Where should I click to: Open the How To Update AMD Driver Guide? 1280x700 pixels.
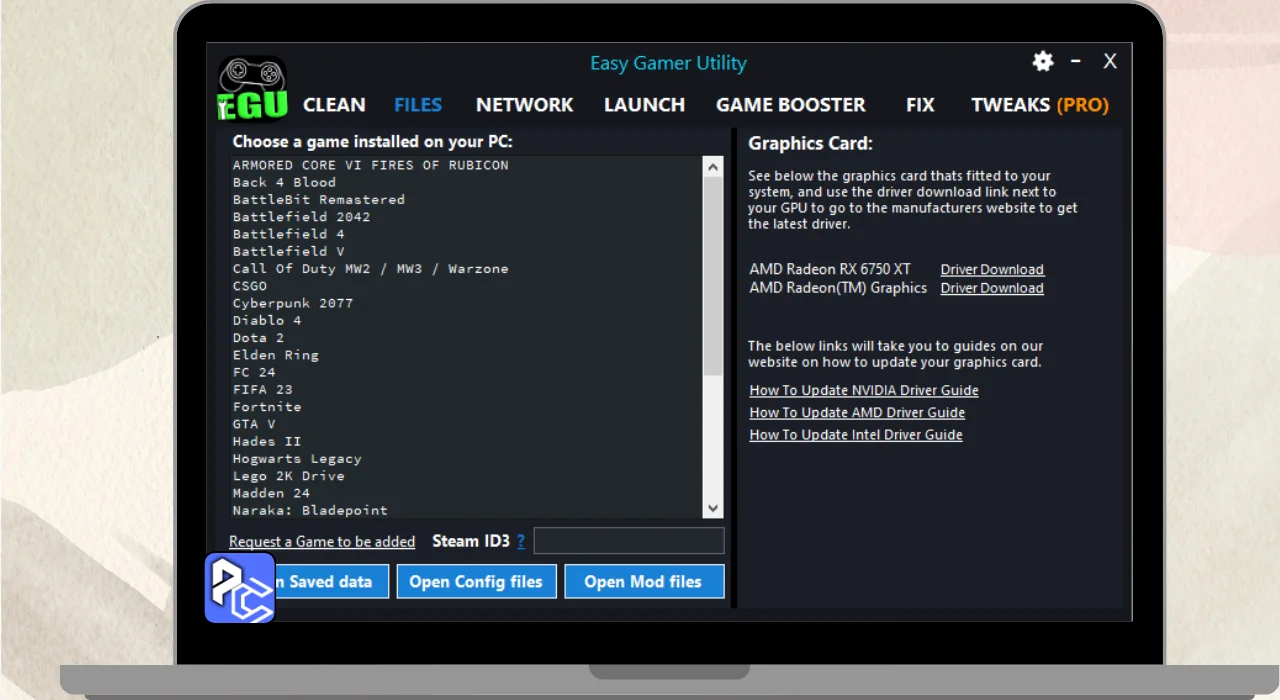pyautogui.click(x=857, y=412)
